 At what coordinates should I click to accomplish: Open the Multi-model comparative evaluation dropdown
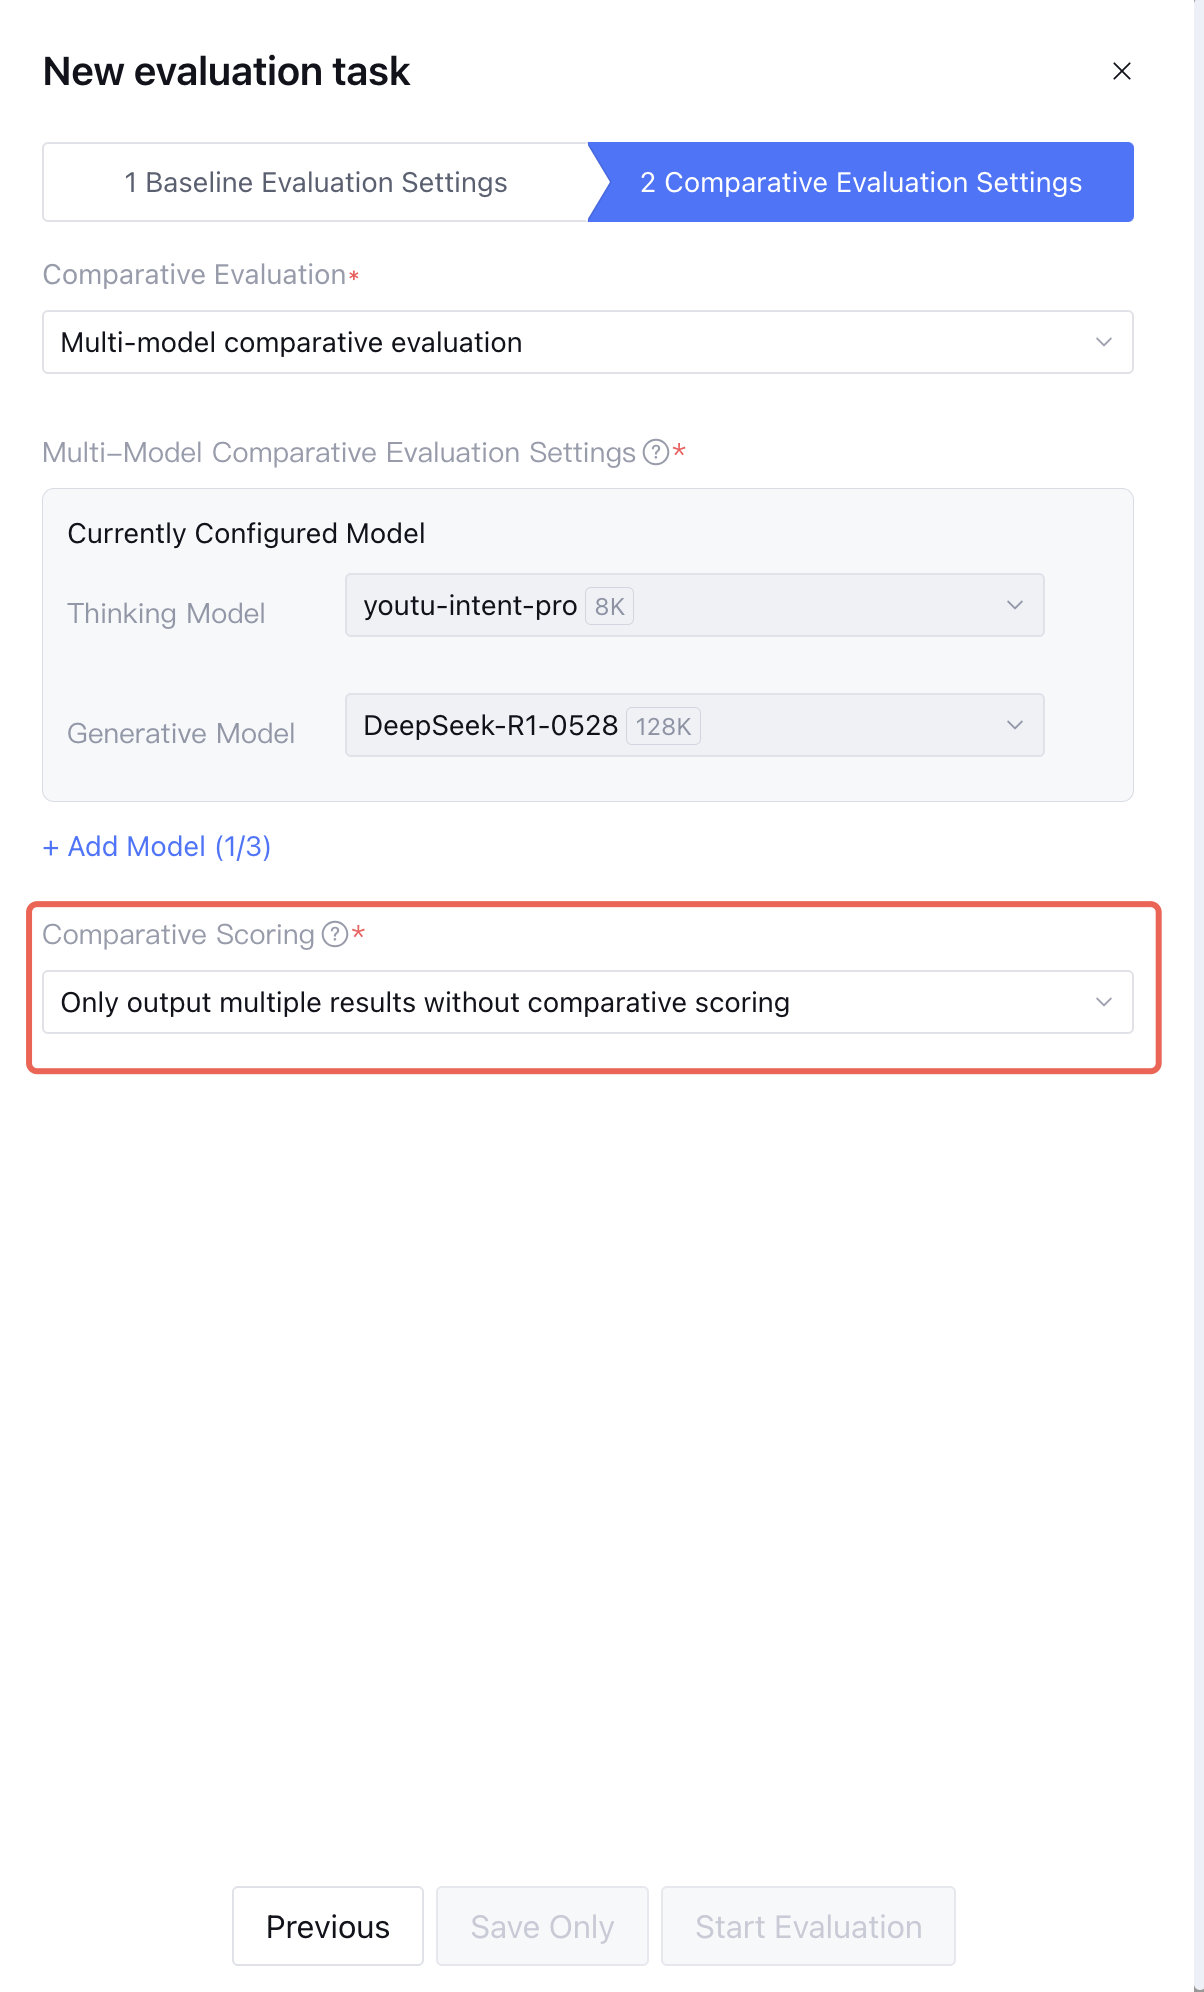587,342
